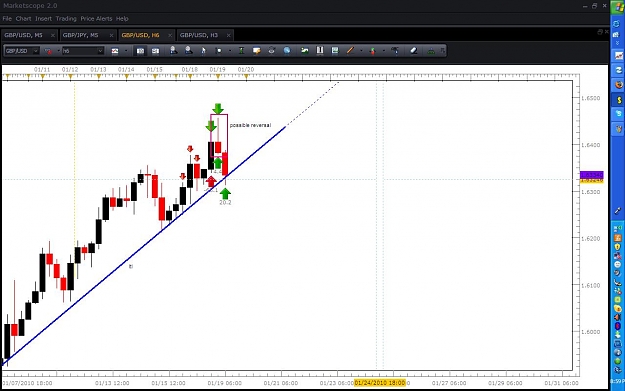Click the selected dollar sign taskbar button

tap(619, 100)
